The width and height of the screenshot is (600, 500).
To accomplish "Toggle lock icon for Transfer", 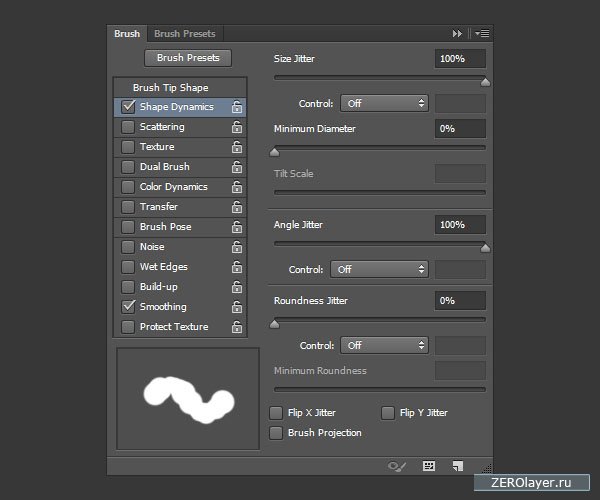I will click(237, 207).
